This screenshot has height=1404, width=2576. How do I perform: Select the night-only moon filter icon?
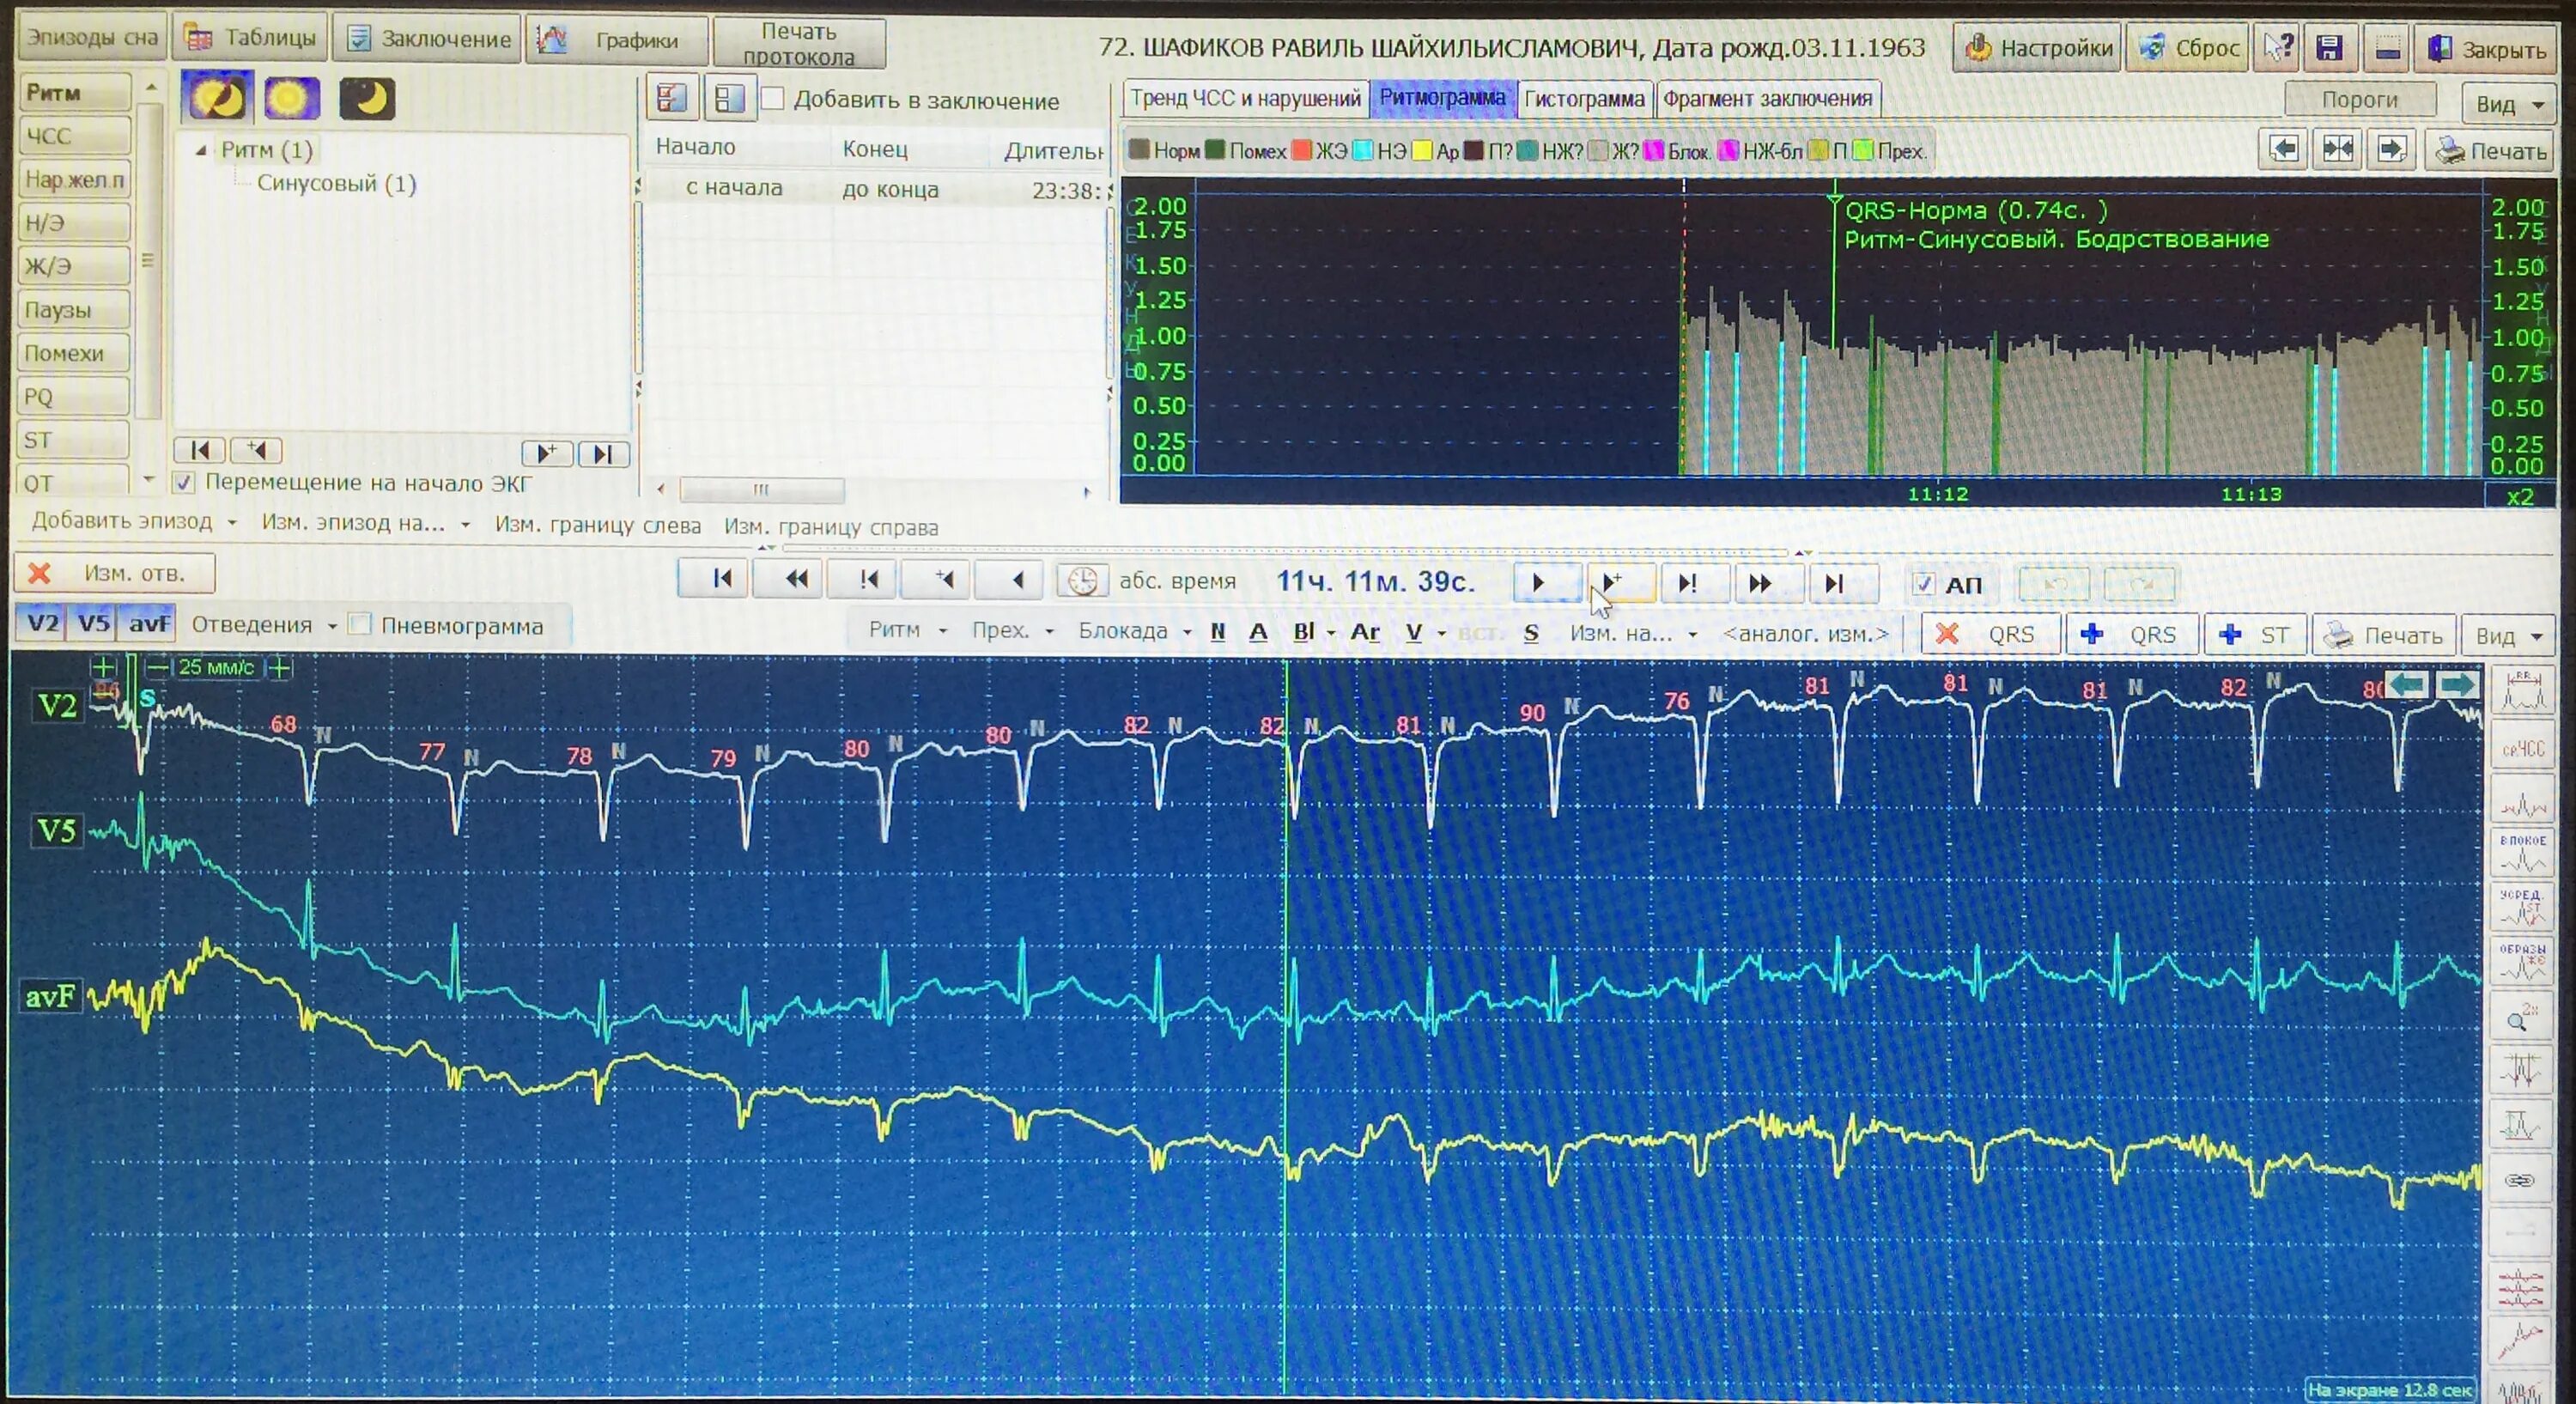tap(366, 99)
